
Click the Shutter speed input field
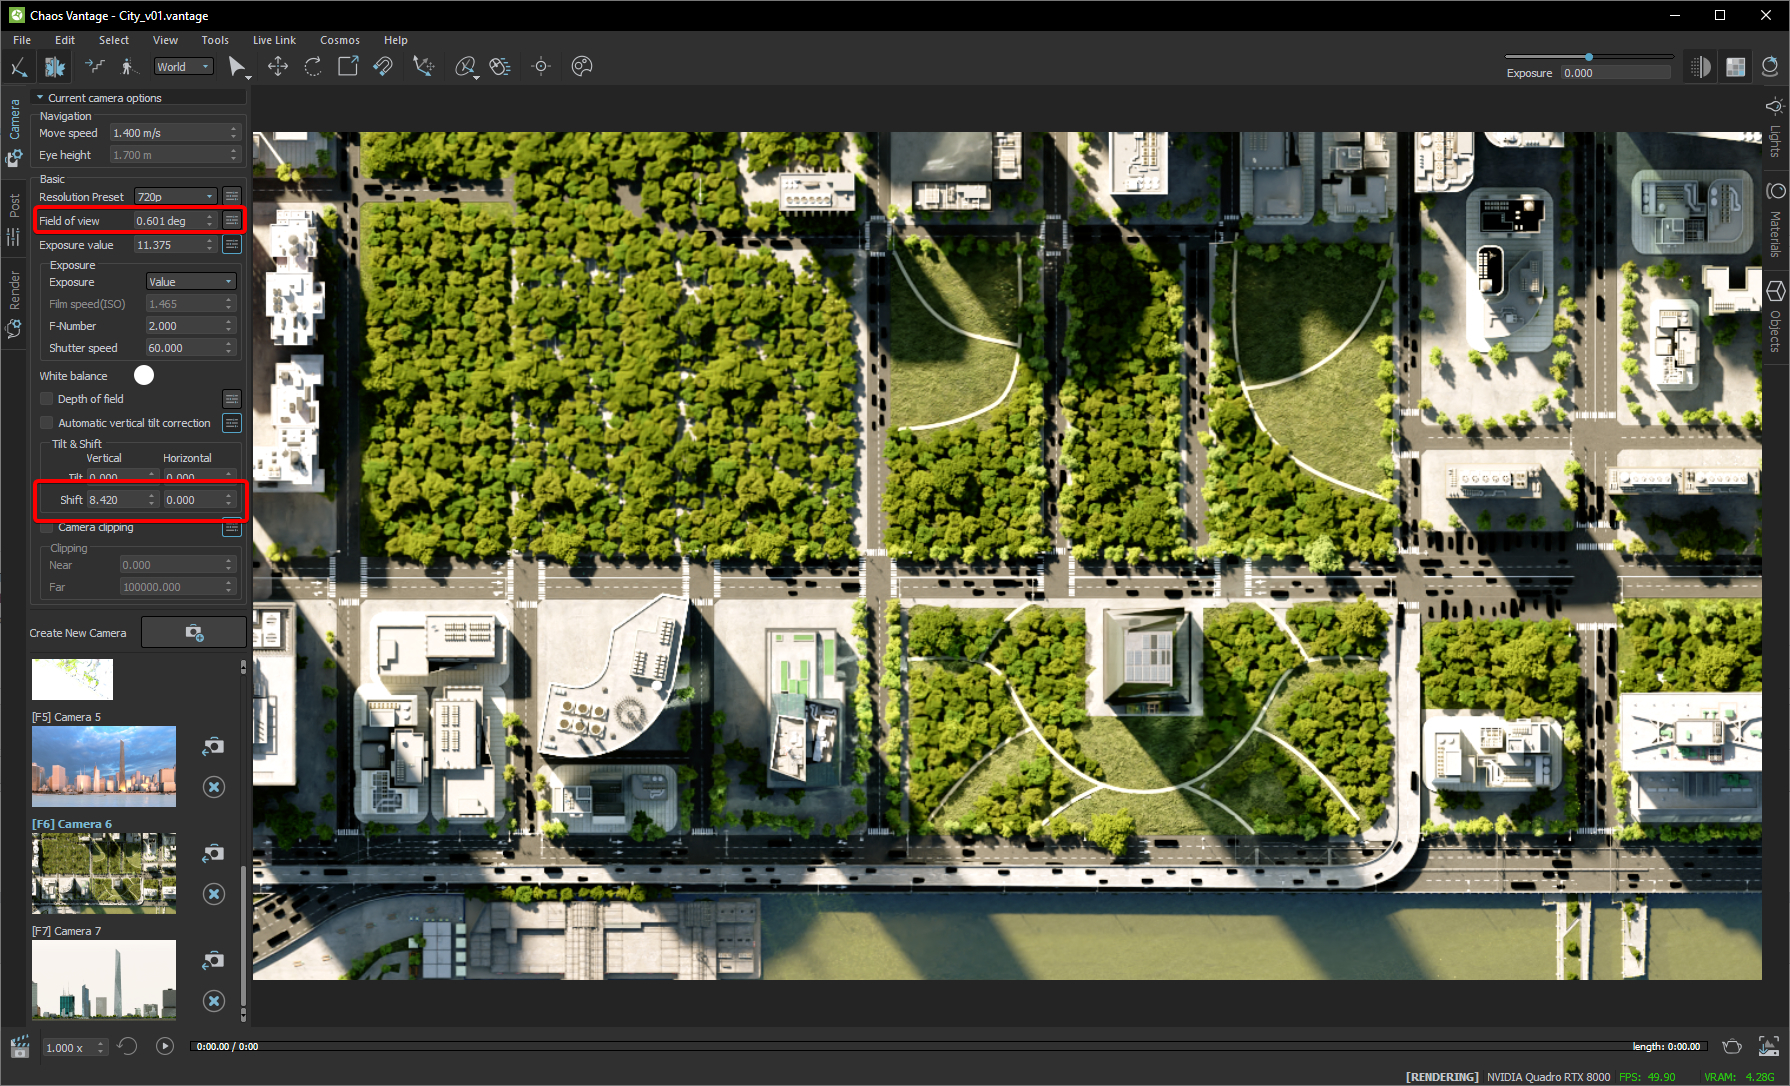pos(190,348)
